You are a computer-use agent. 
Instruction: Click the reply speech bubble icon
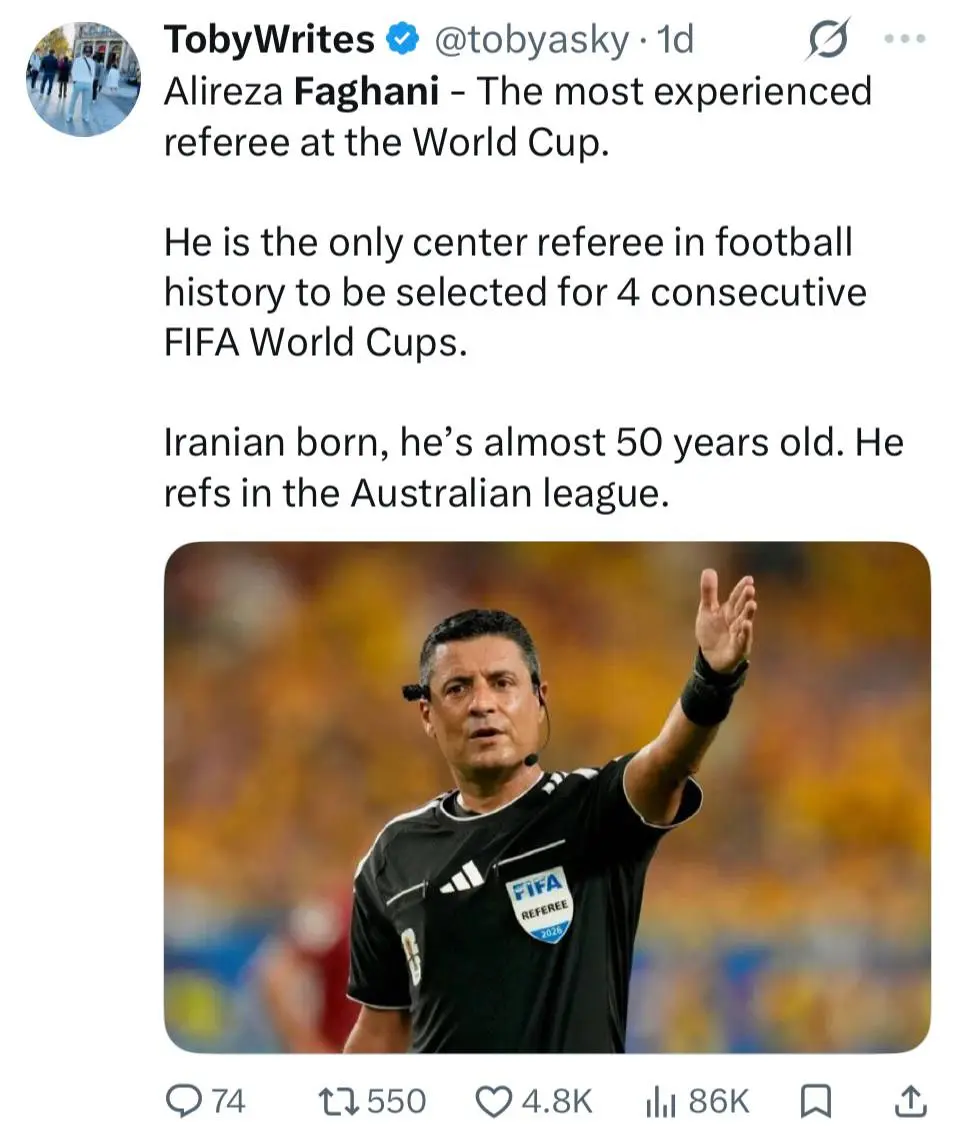pos(183,1101)
